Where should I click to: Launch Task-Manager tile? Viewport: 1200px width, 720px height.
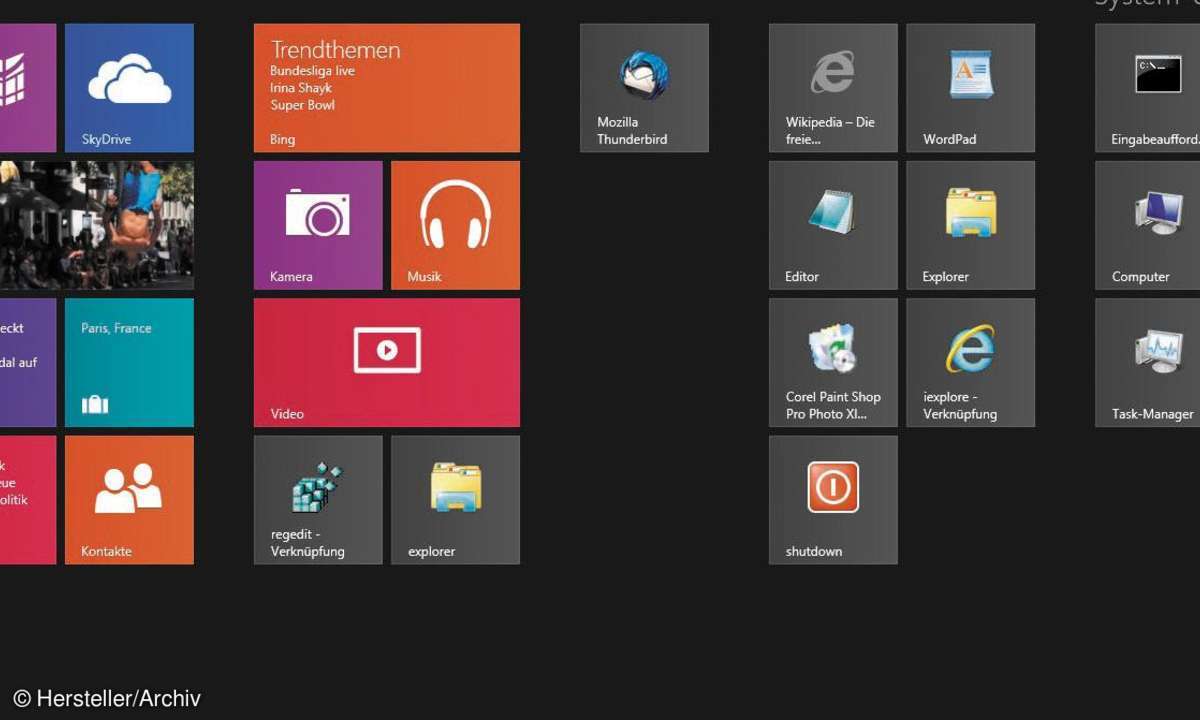tap(1147, 362)
